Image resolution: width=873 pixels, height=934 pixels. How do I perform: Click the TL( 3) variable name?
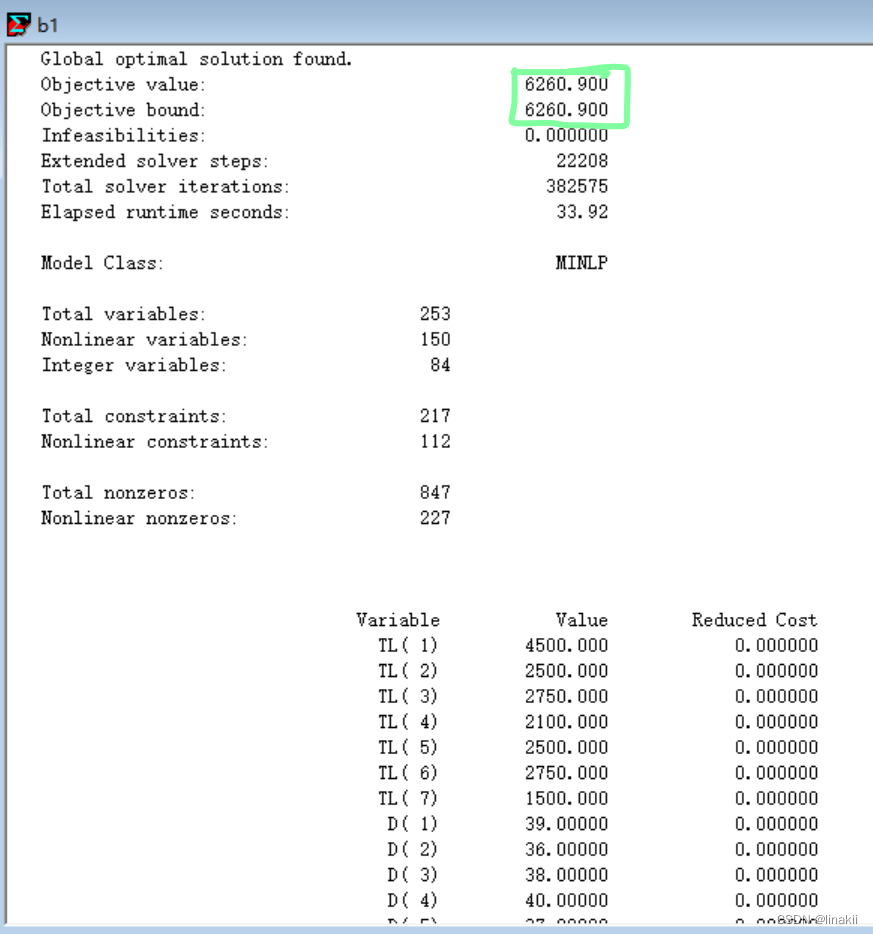[x=409, y=697]
